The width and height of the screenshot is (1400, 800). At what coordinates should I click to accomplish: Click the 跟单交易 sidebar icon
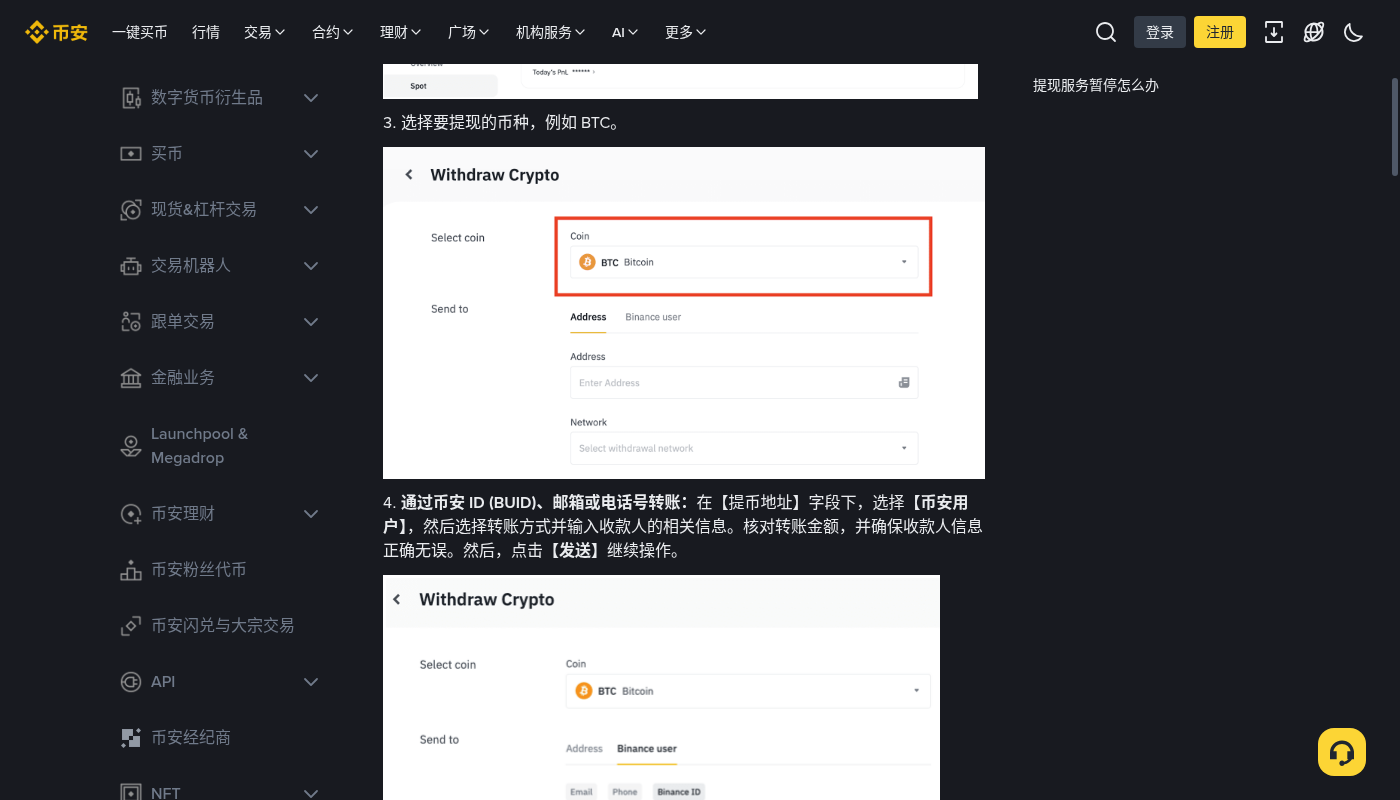pyautogui.click(x=131, y=322)
